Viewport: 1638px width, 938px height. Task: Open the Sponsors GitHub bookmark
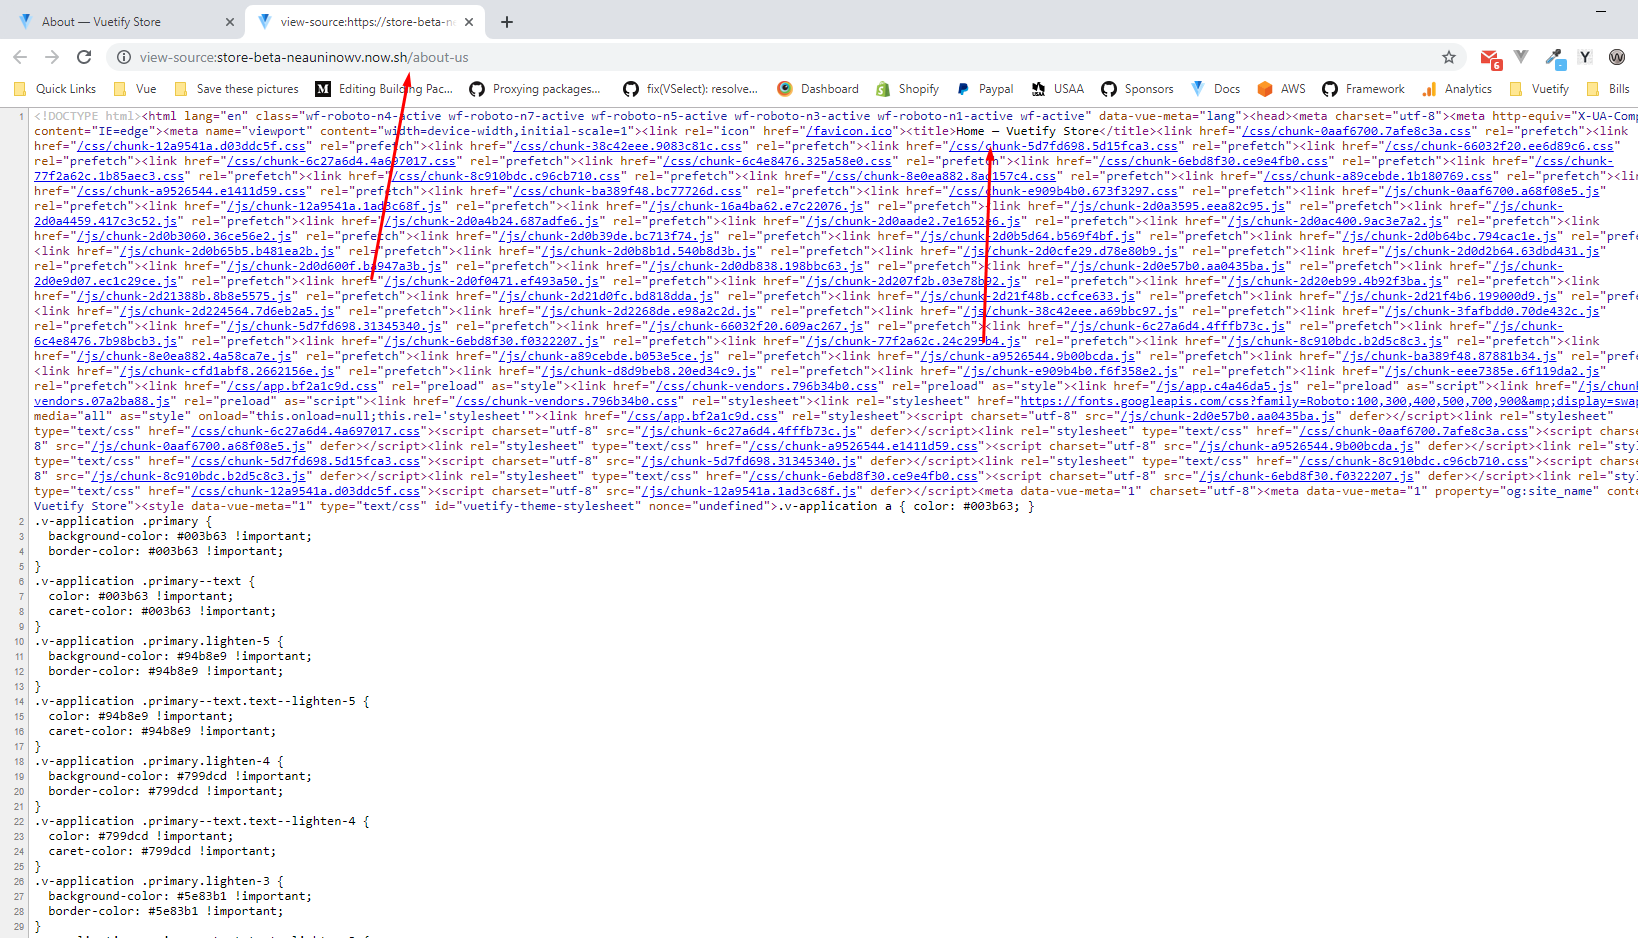[x=1137, y=89]
